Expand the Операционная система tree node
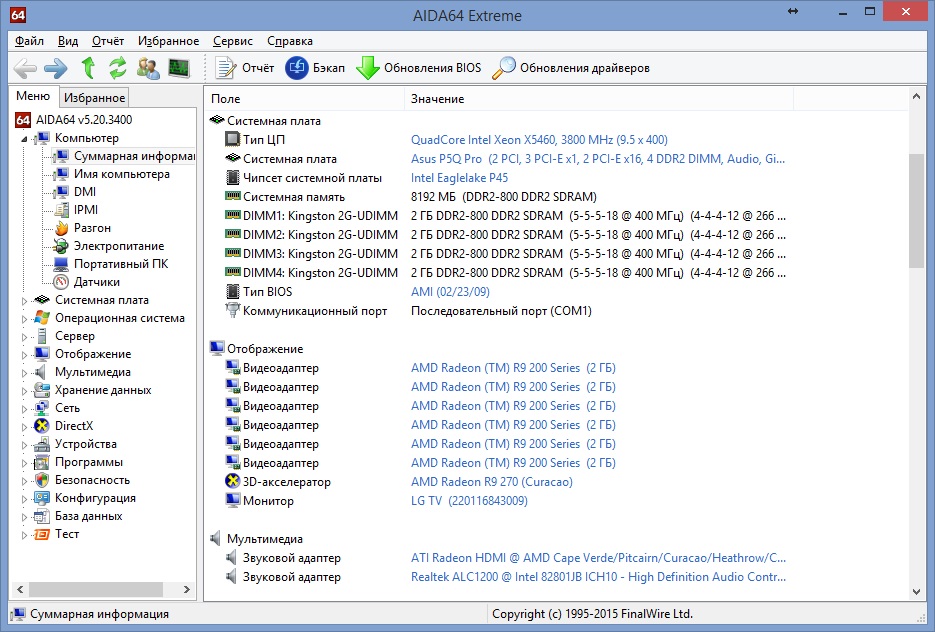This screenshot has width=935, height=632. [x=24, y=319]
